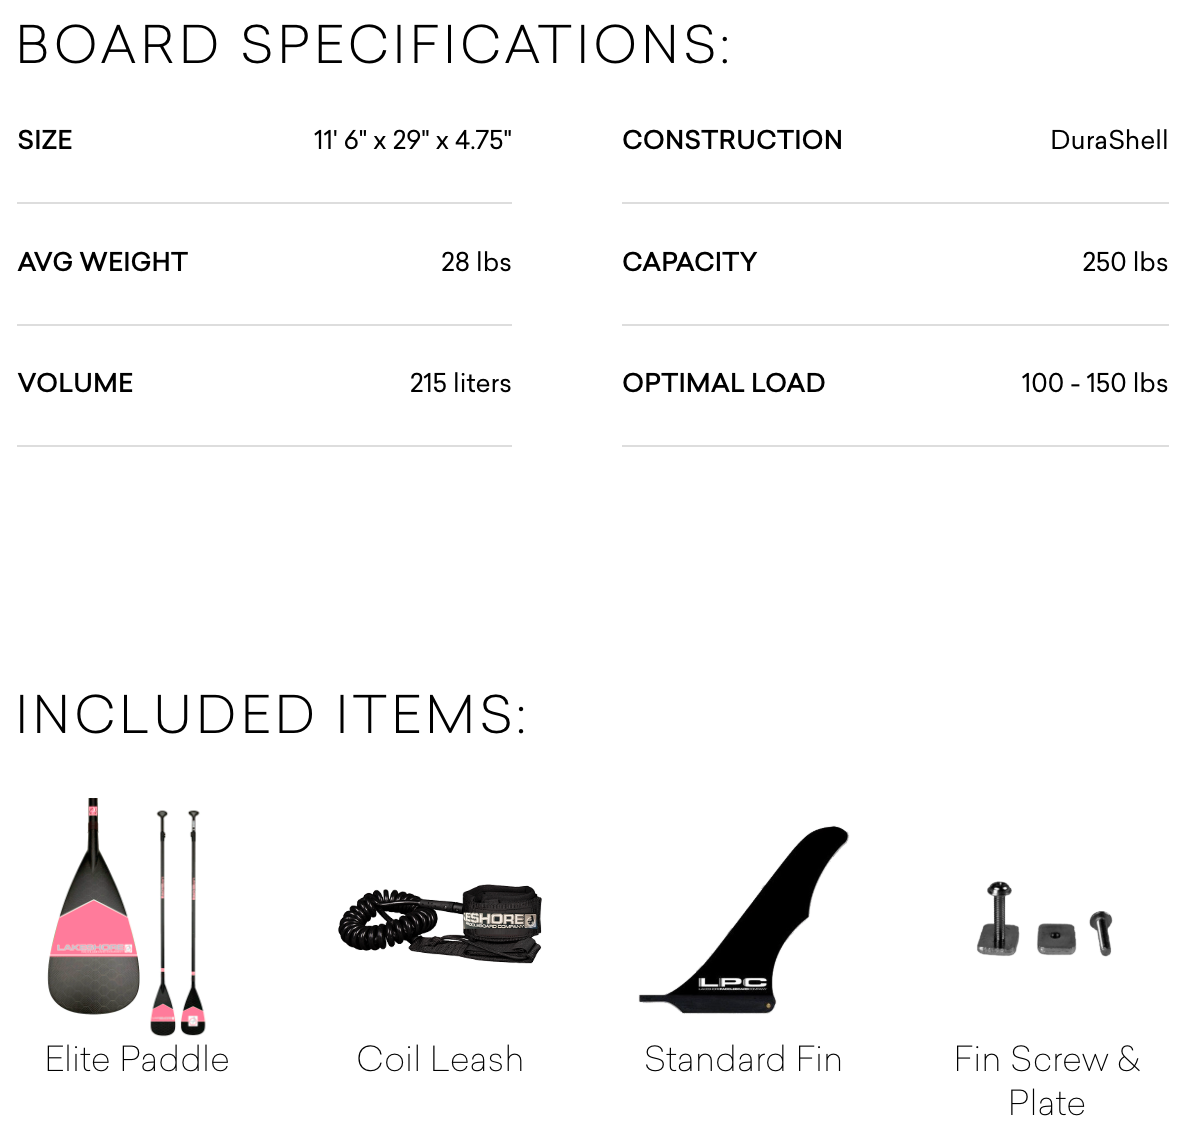Click the CAPACITY specification label
This screenshot has width=1194, height=1140.
click(689, 262)
